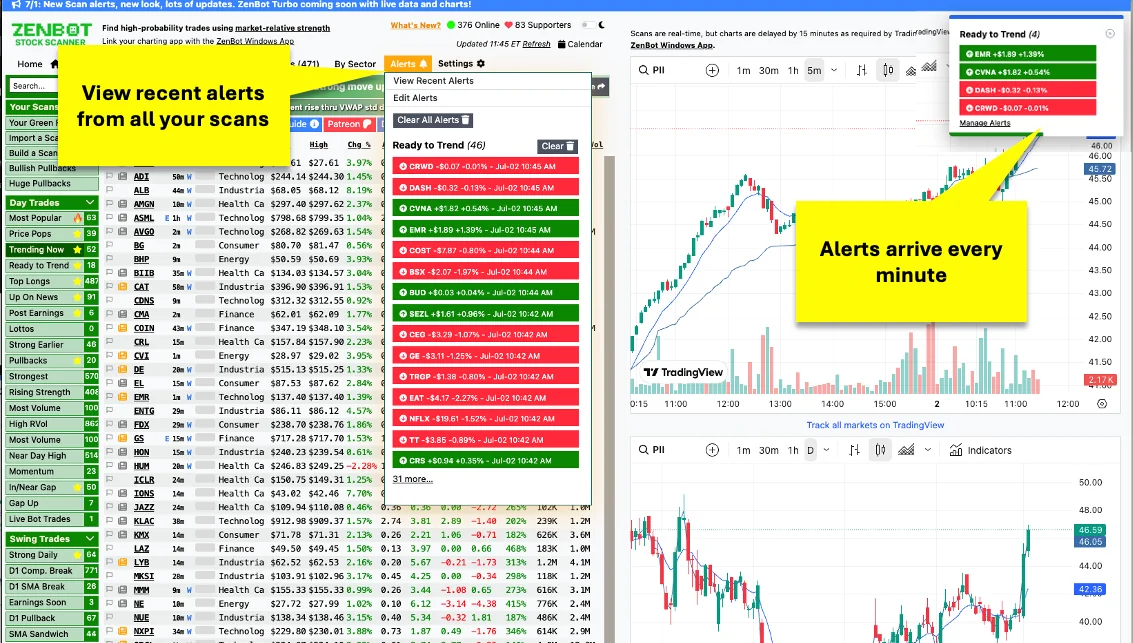Close the Ready to Trend alert popup
The width and height of the screenshot is (1133, 643).
click(1110, 33)
